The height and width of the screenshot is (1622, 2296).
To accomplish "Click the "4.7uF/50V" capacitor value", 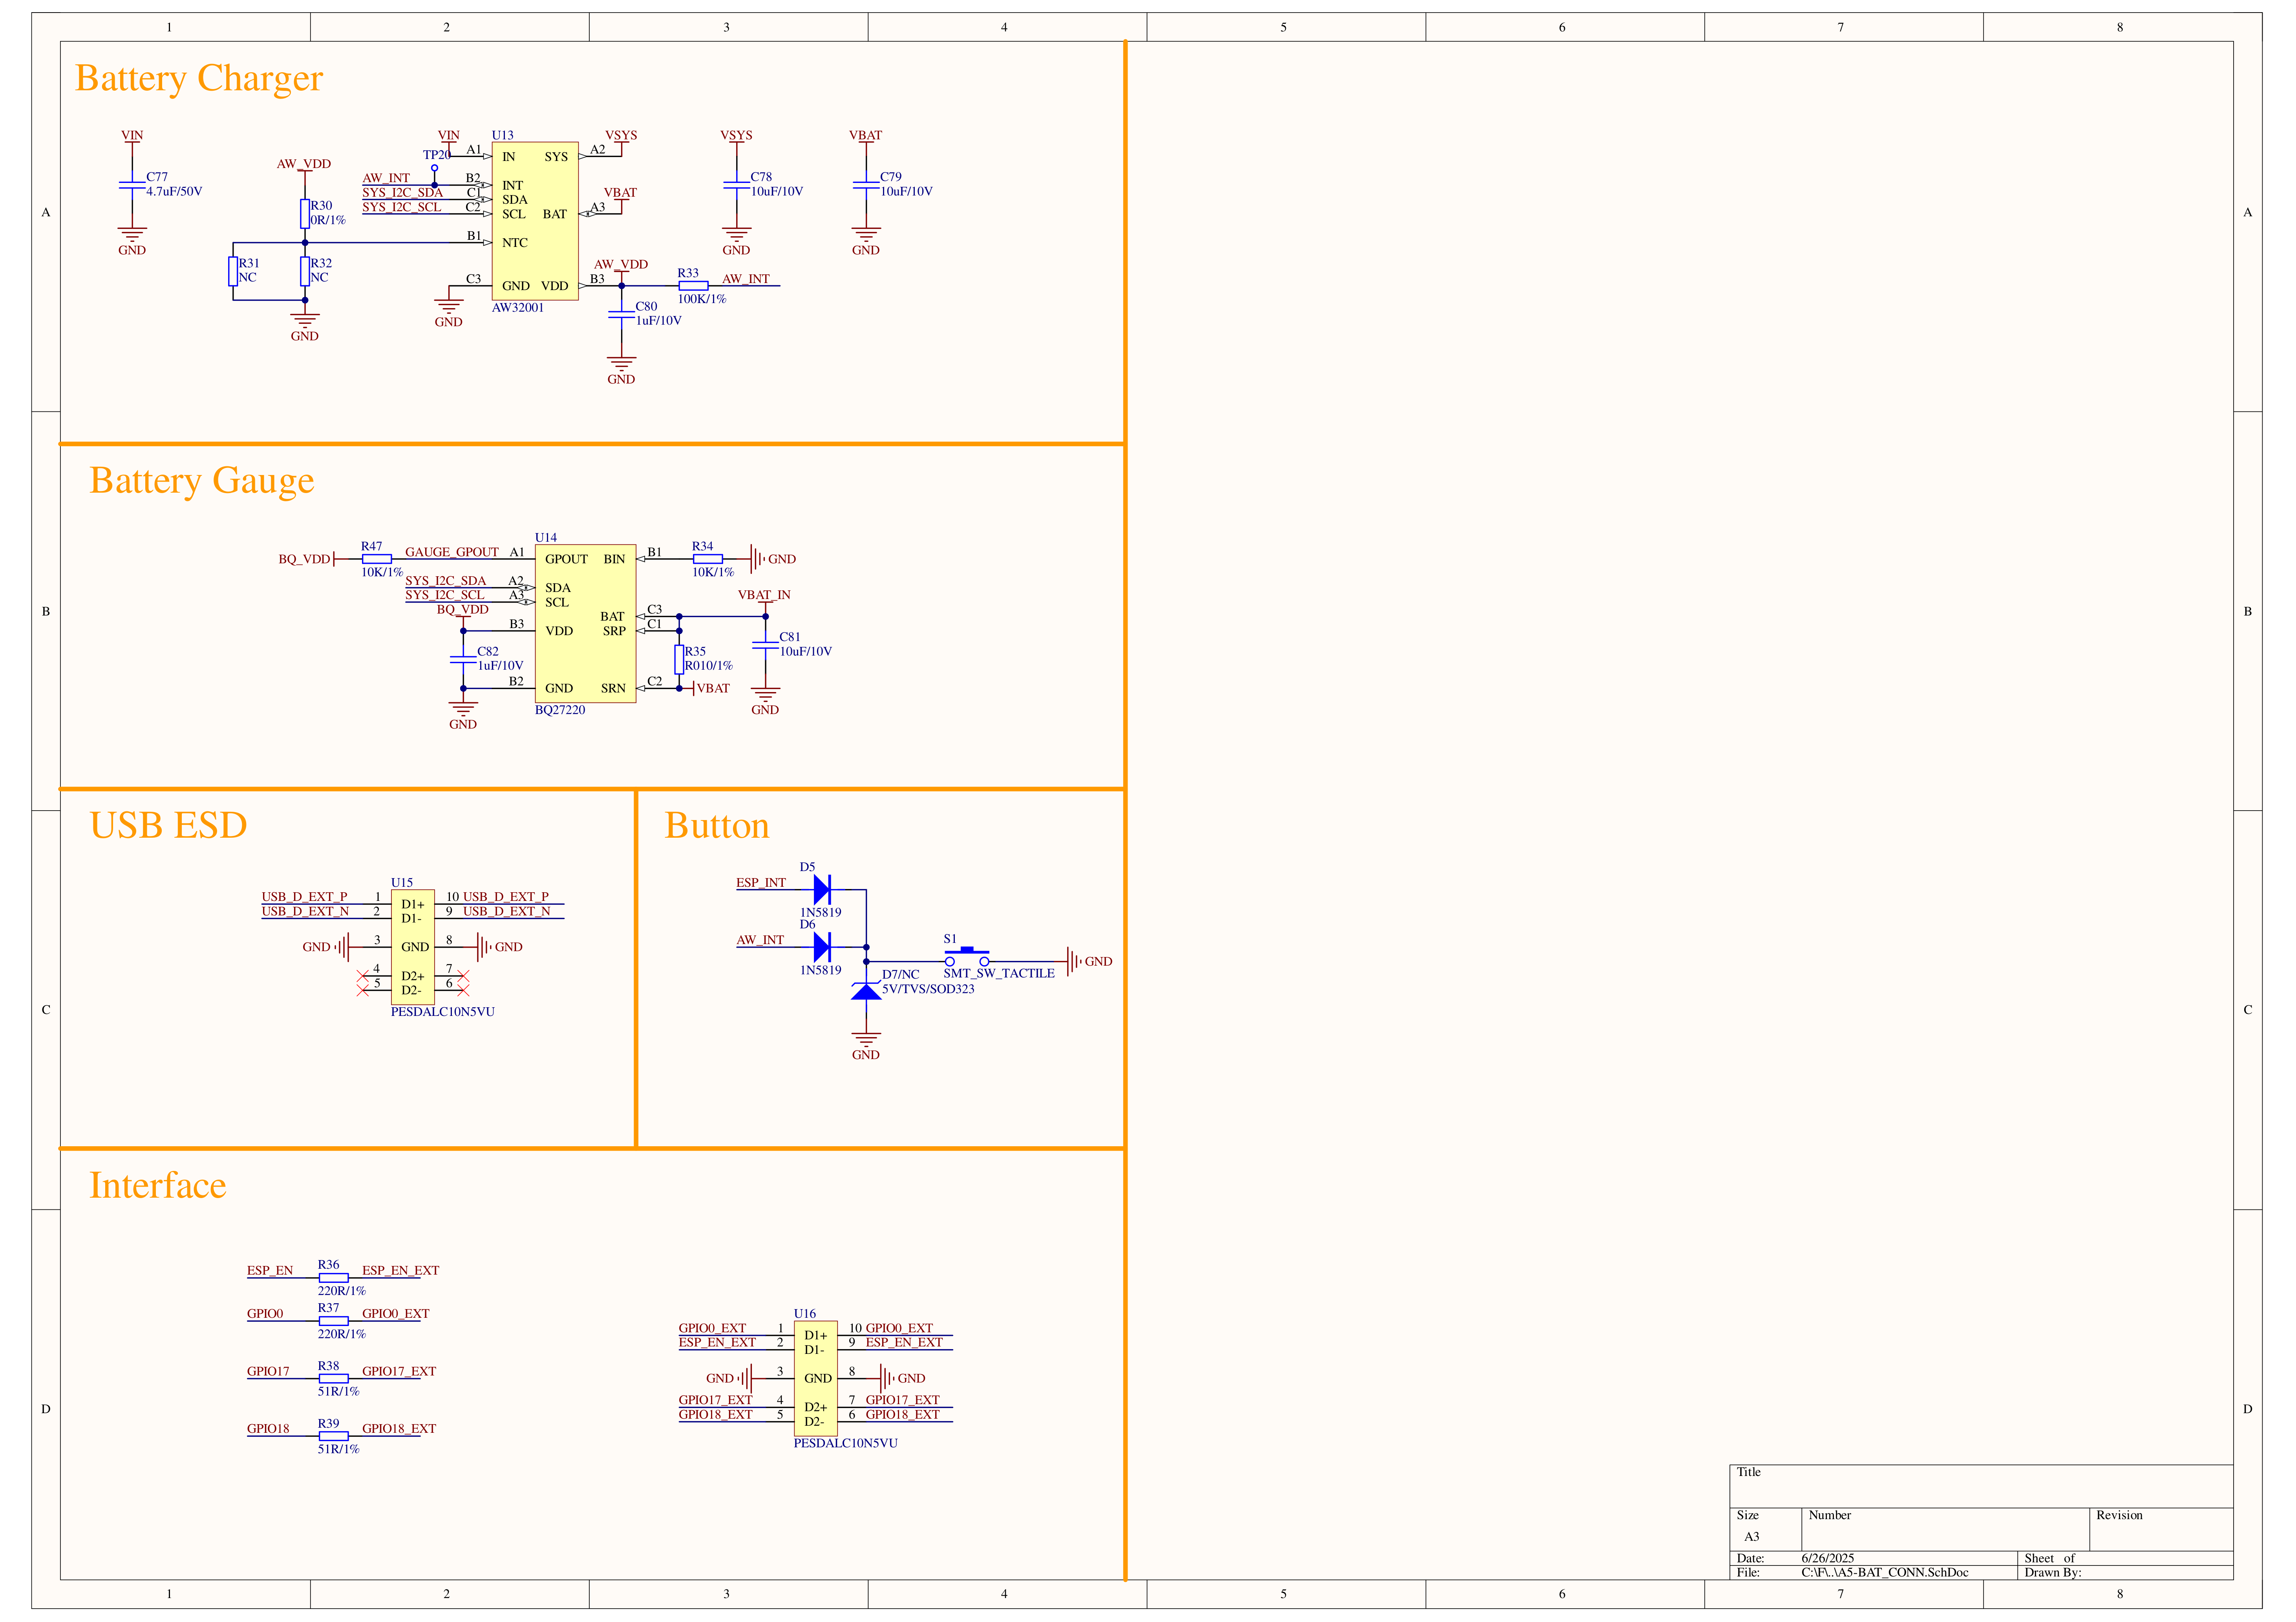I will [174, 192].
